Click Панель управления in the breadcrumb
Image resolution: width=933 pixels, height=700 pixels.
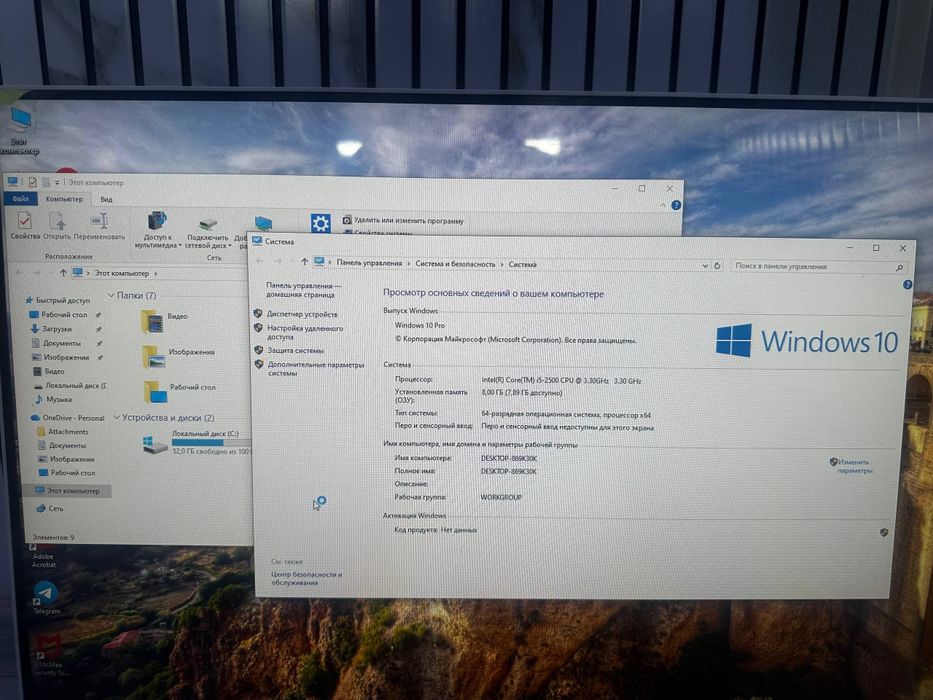pyautogui.click(x=369, y=262)
